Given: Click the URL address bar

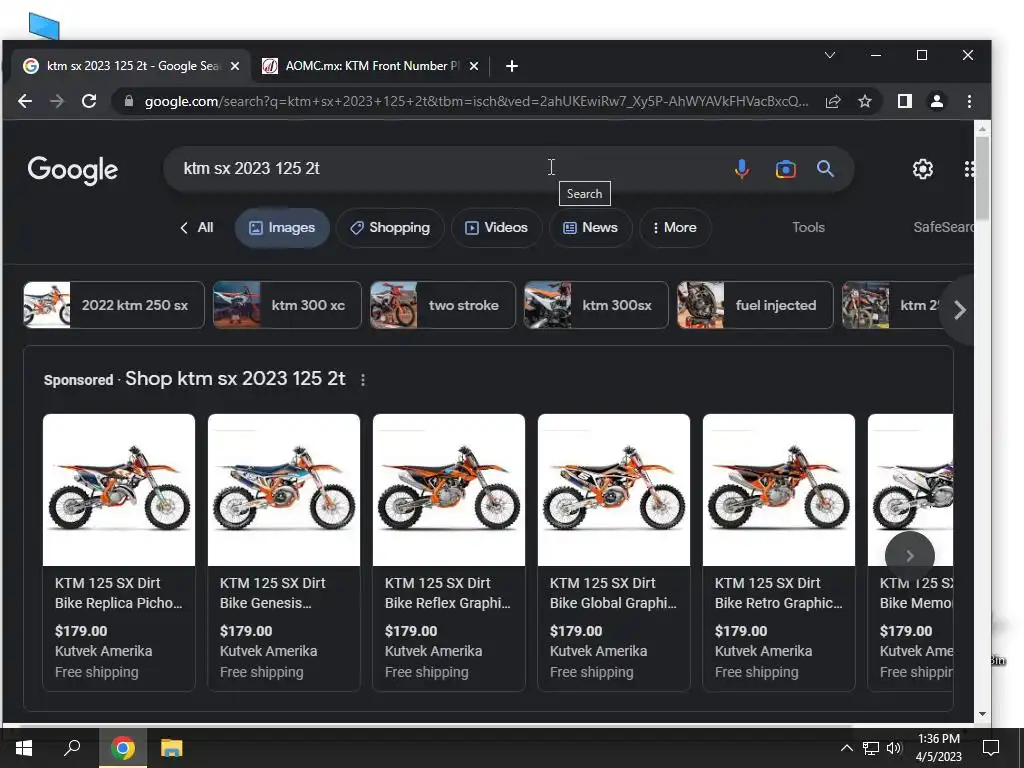Looking at the screenshot, I should (x=477, y=101).
